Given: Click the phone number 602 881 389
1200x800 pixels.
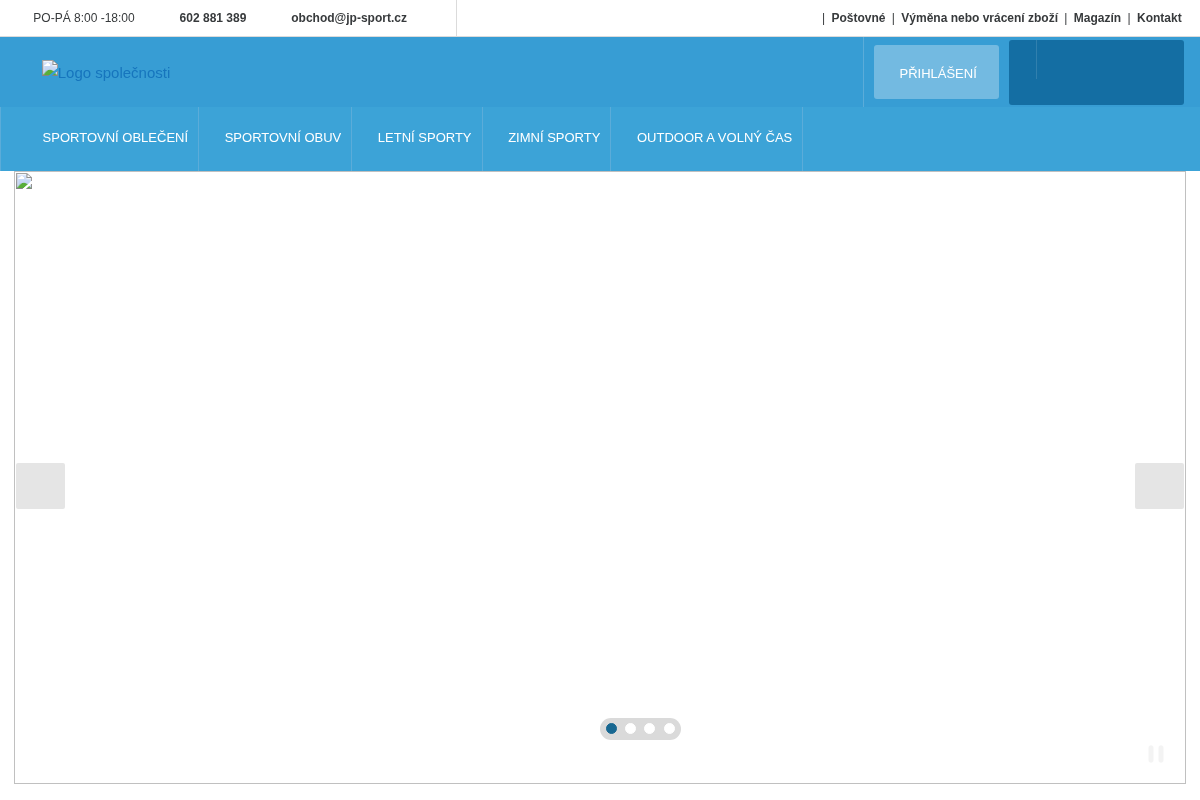Looking at the screenshot, I should pos(213,18).
